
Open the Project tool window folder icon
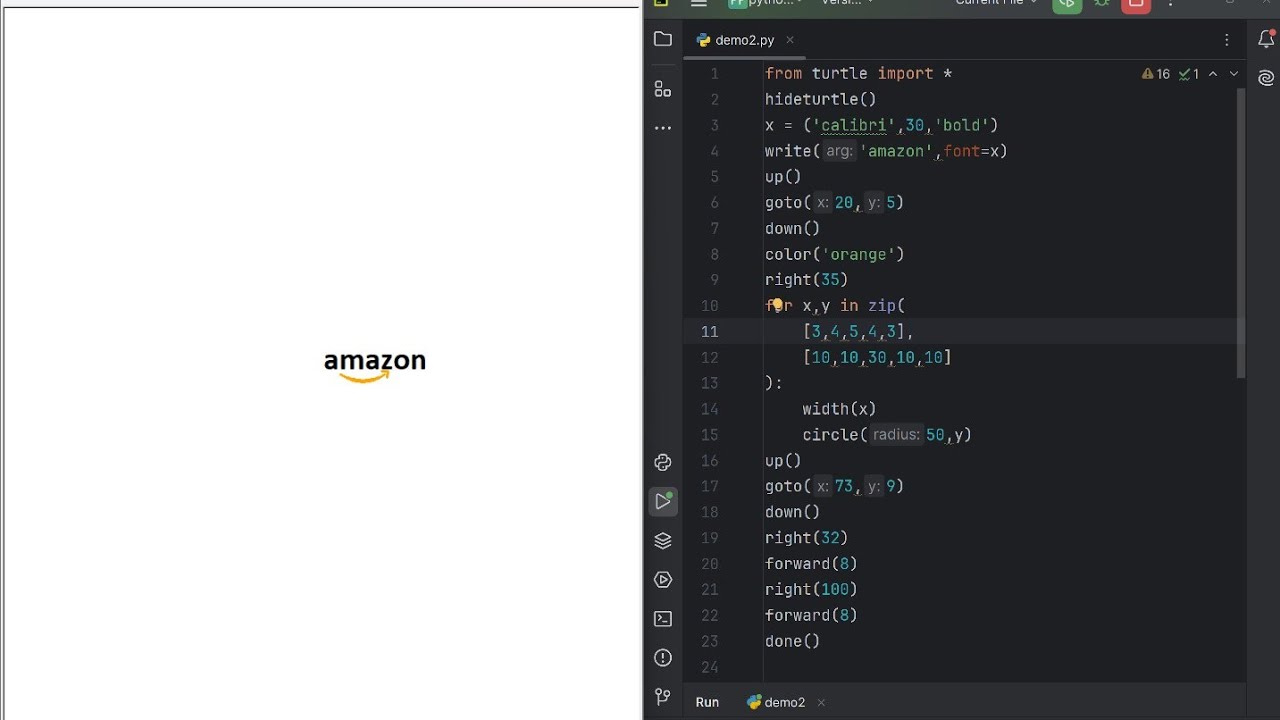coord(662,40)
